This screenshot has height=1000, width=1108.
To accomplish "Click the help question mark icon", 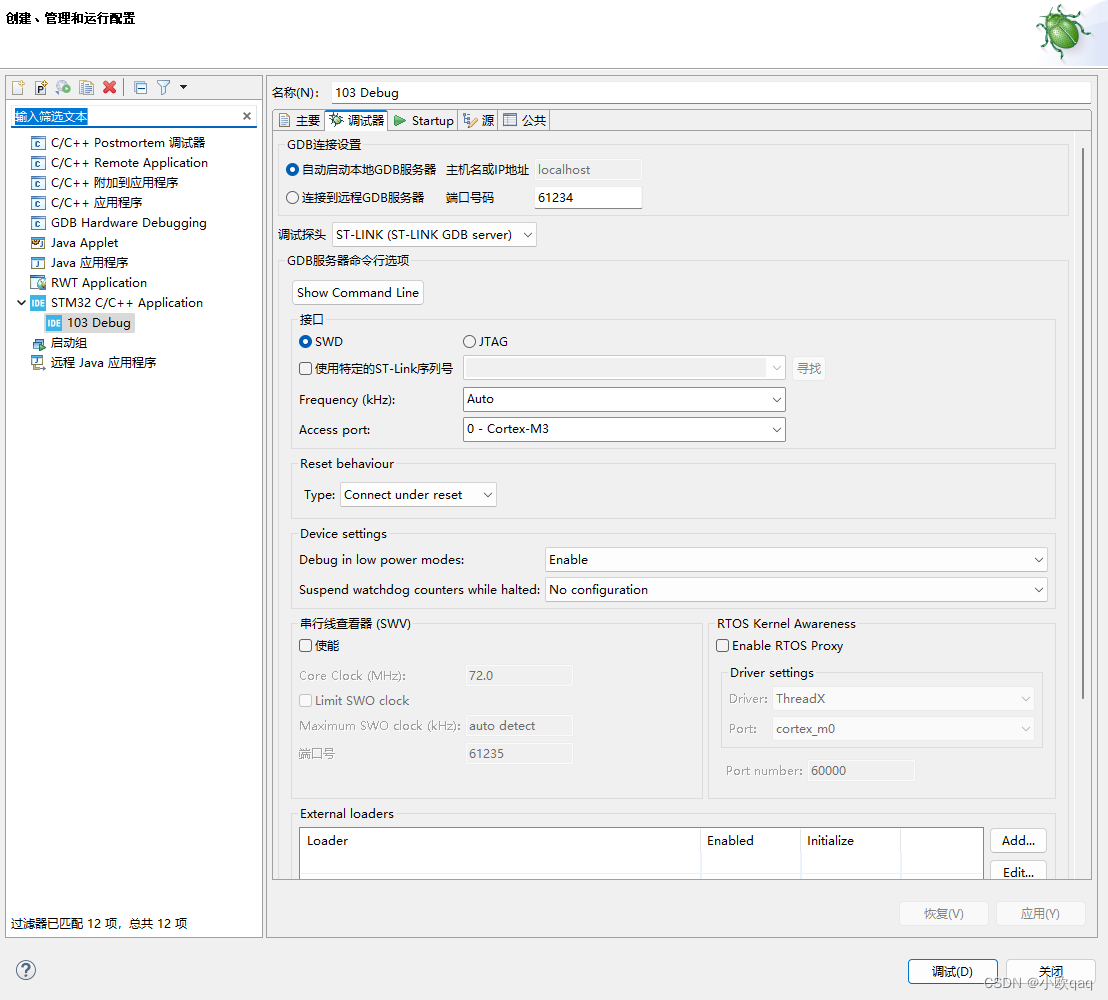I will (x=25, y=969).
